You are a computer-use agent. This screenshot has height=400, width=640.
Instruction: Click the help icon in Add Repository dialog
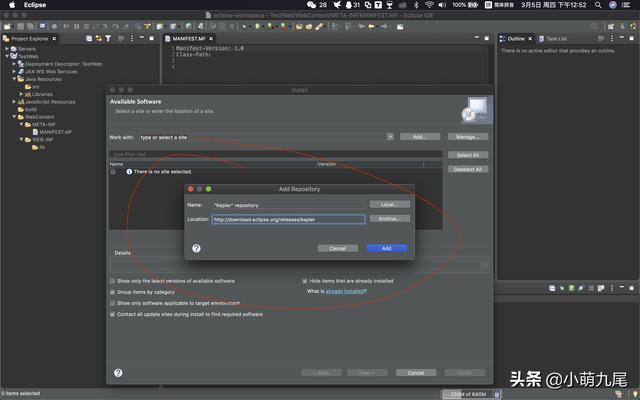196,248
